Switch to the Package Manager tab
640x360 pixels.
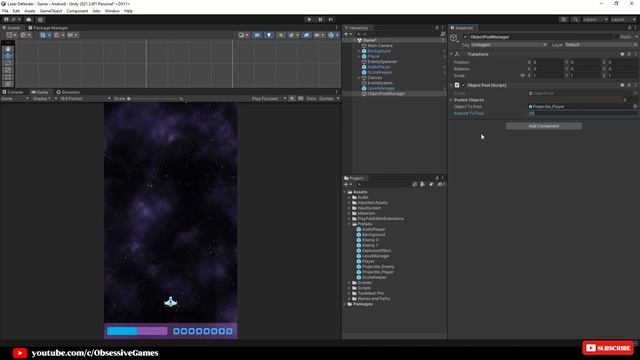pyautogui.click(x=48, y=28)
